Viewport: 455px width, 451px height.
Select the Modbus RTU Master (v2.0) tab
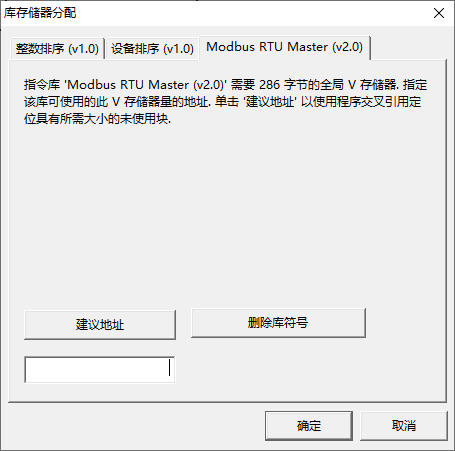[284, 47]
